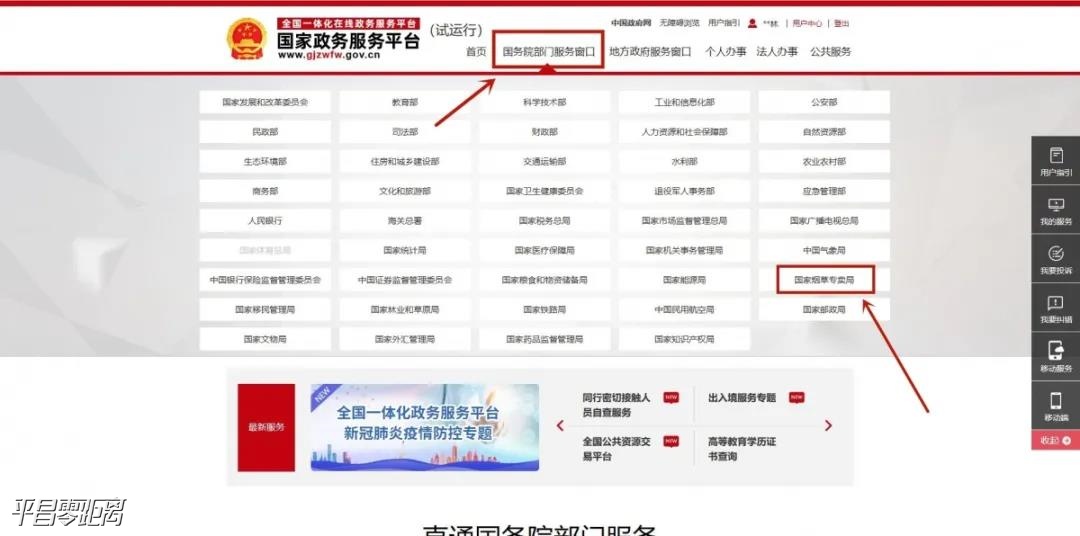Open 高等教育学历证书查询
The image size is (1080, 536).
click(742, 449)
